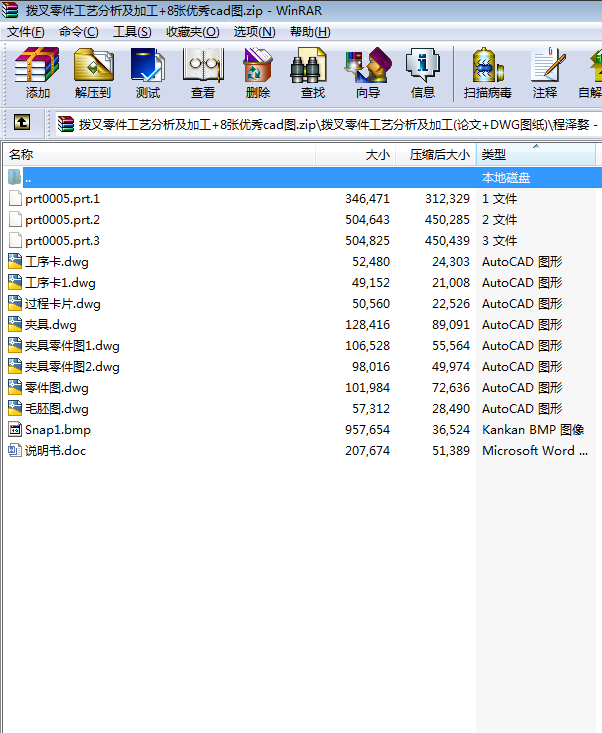The width and height of the screenshot is (602, 733).
Task: Select file prt0005.prt.2
Action: 62,220
